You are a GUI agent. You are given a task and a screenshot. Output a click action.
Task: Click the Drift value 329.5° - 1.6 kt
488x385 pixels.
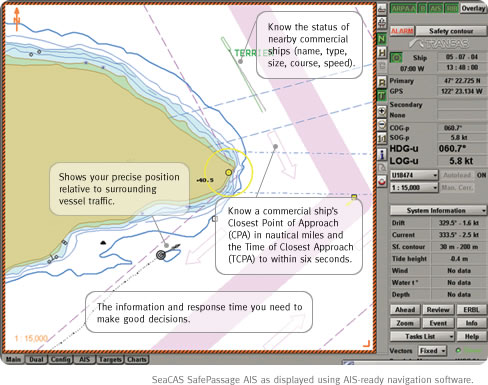point(459,223)
